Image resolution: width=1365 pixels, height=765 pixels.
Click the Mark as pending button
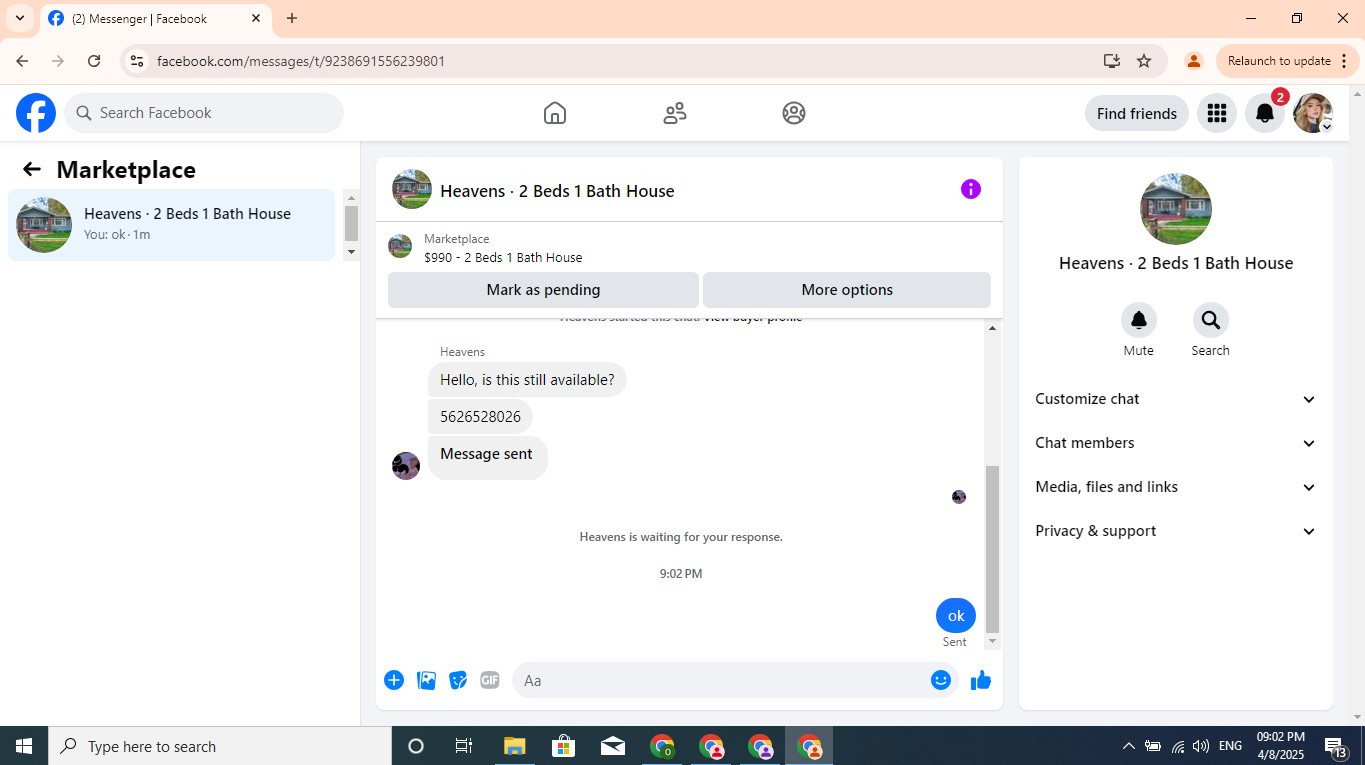(543, 290)
